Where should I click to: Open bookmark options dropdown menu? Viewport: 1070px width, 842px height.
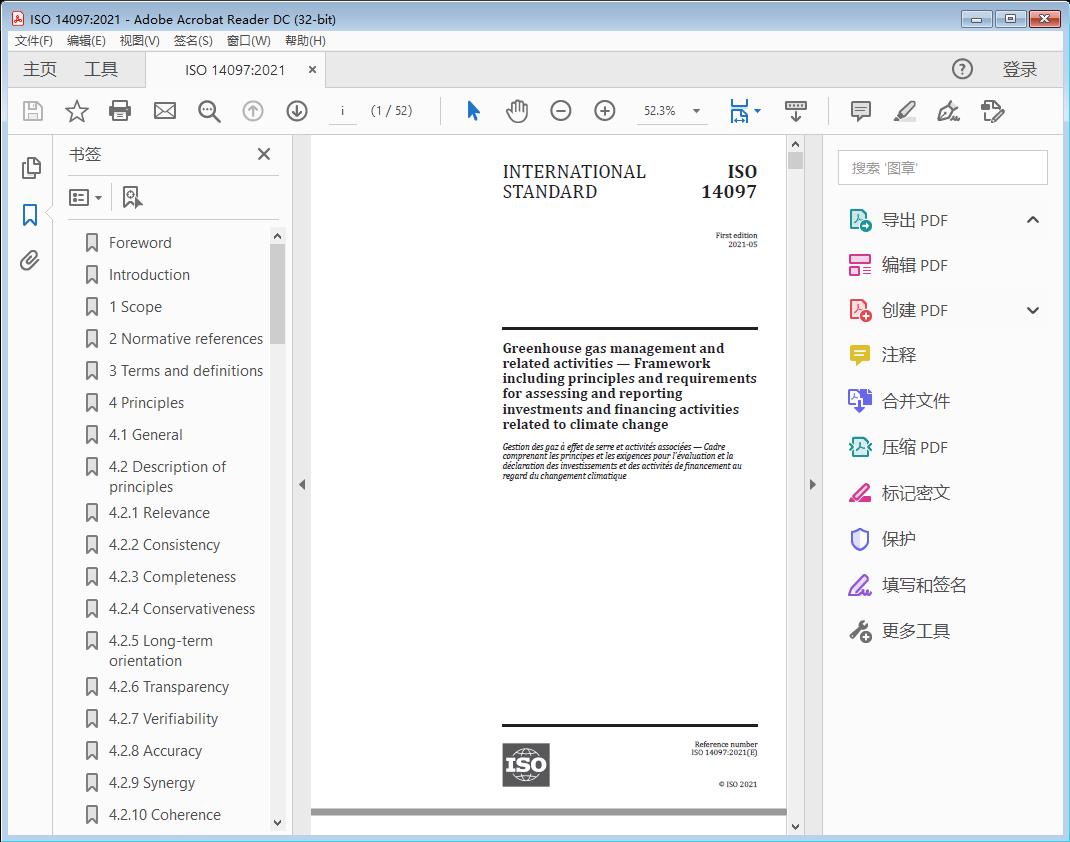(x=86, y=198)
